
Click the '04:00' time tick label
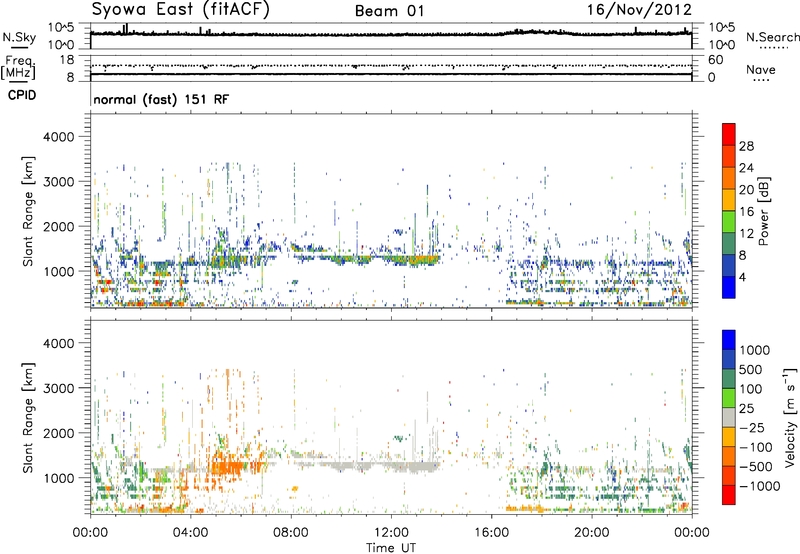coord(190,533)
